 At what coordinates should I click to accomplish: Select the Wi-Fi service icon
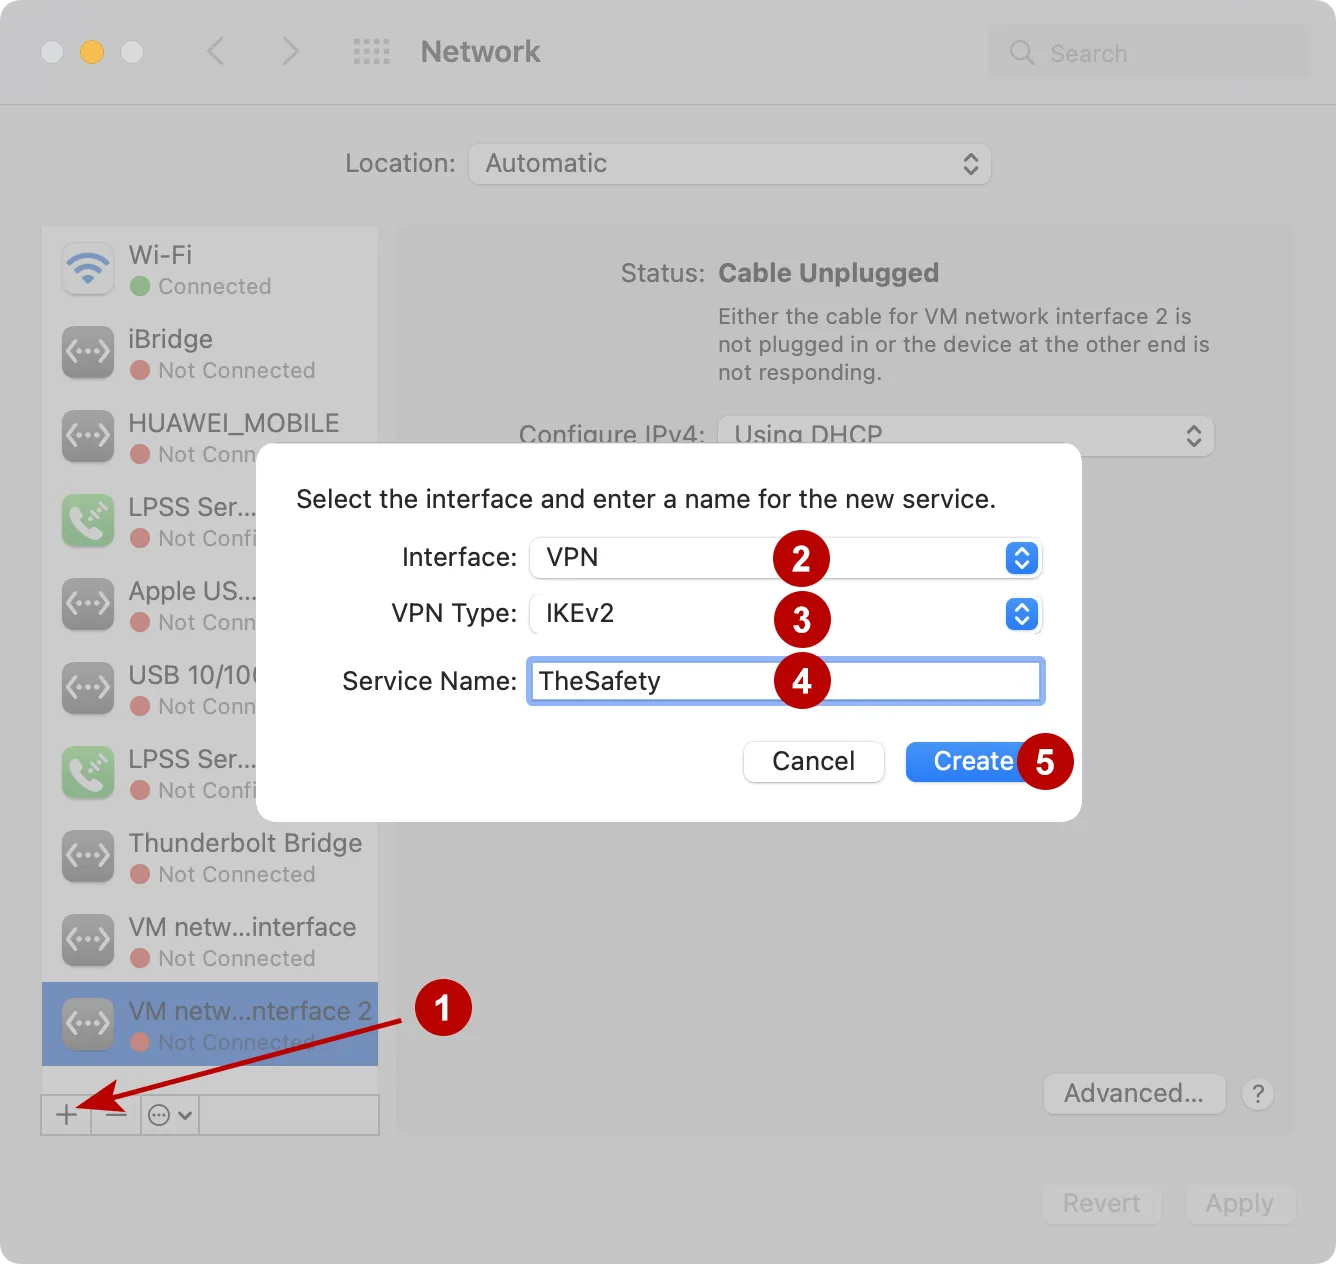pos(87,269)
